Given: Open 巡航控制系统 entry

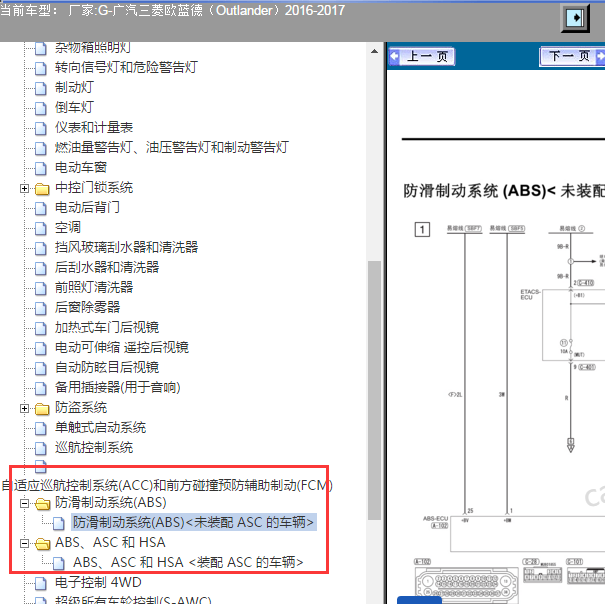Looking at the screenshot, I should (94, 448).
